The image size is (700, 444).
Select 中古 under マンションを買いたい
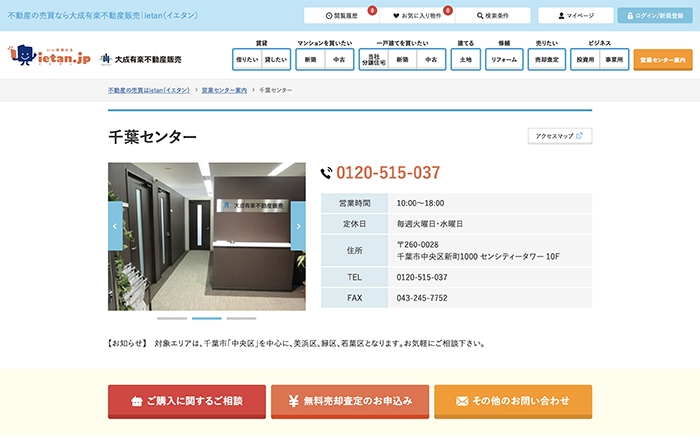339,59
